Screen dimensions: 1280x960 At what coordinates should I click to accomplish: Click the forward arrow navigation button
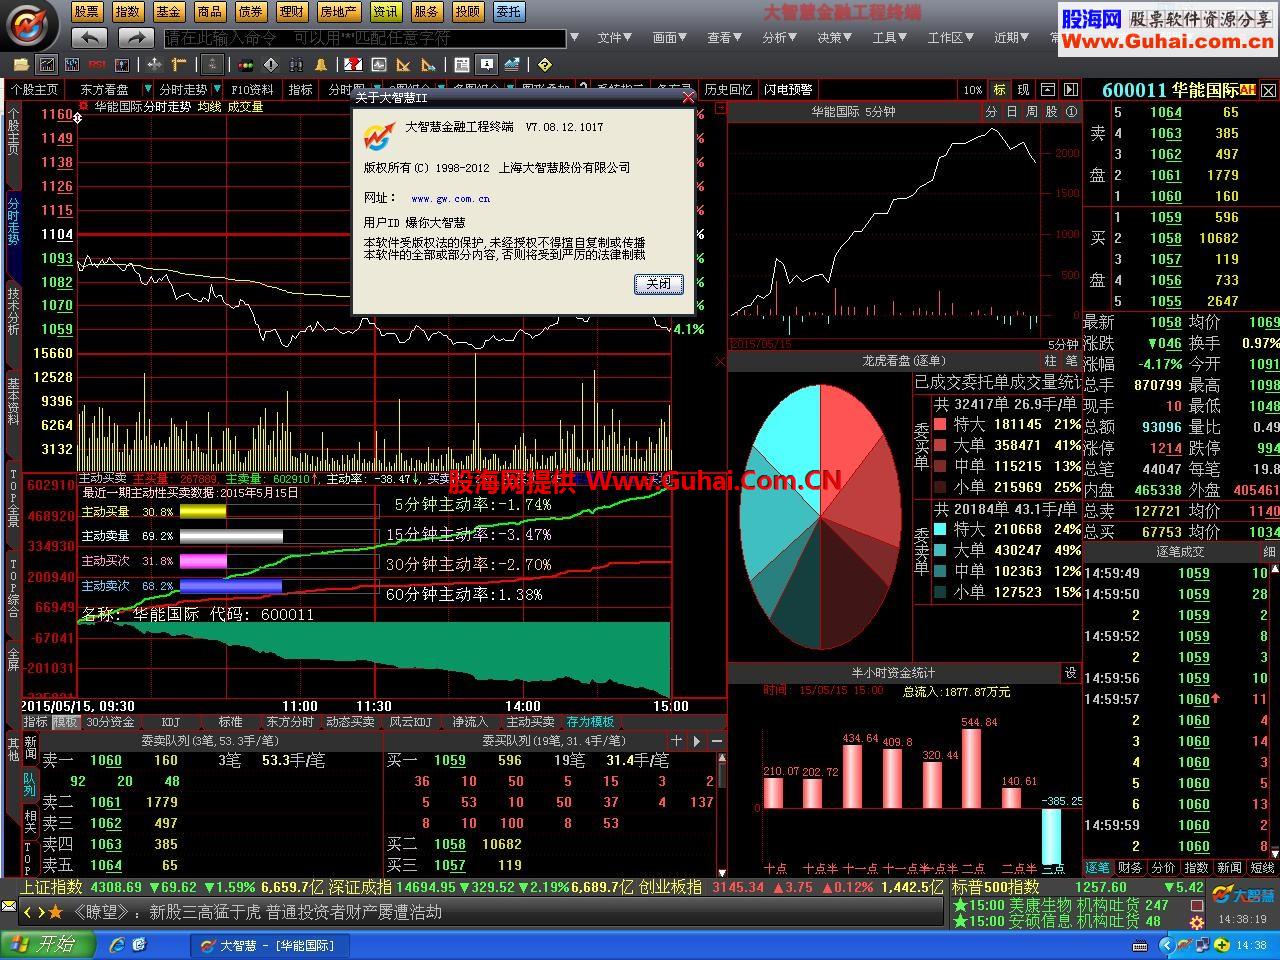pyautogui.click(x=135, y=38)
